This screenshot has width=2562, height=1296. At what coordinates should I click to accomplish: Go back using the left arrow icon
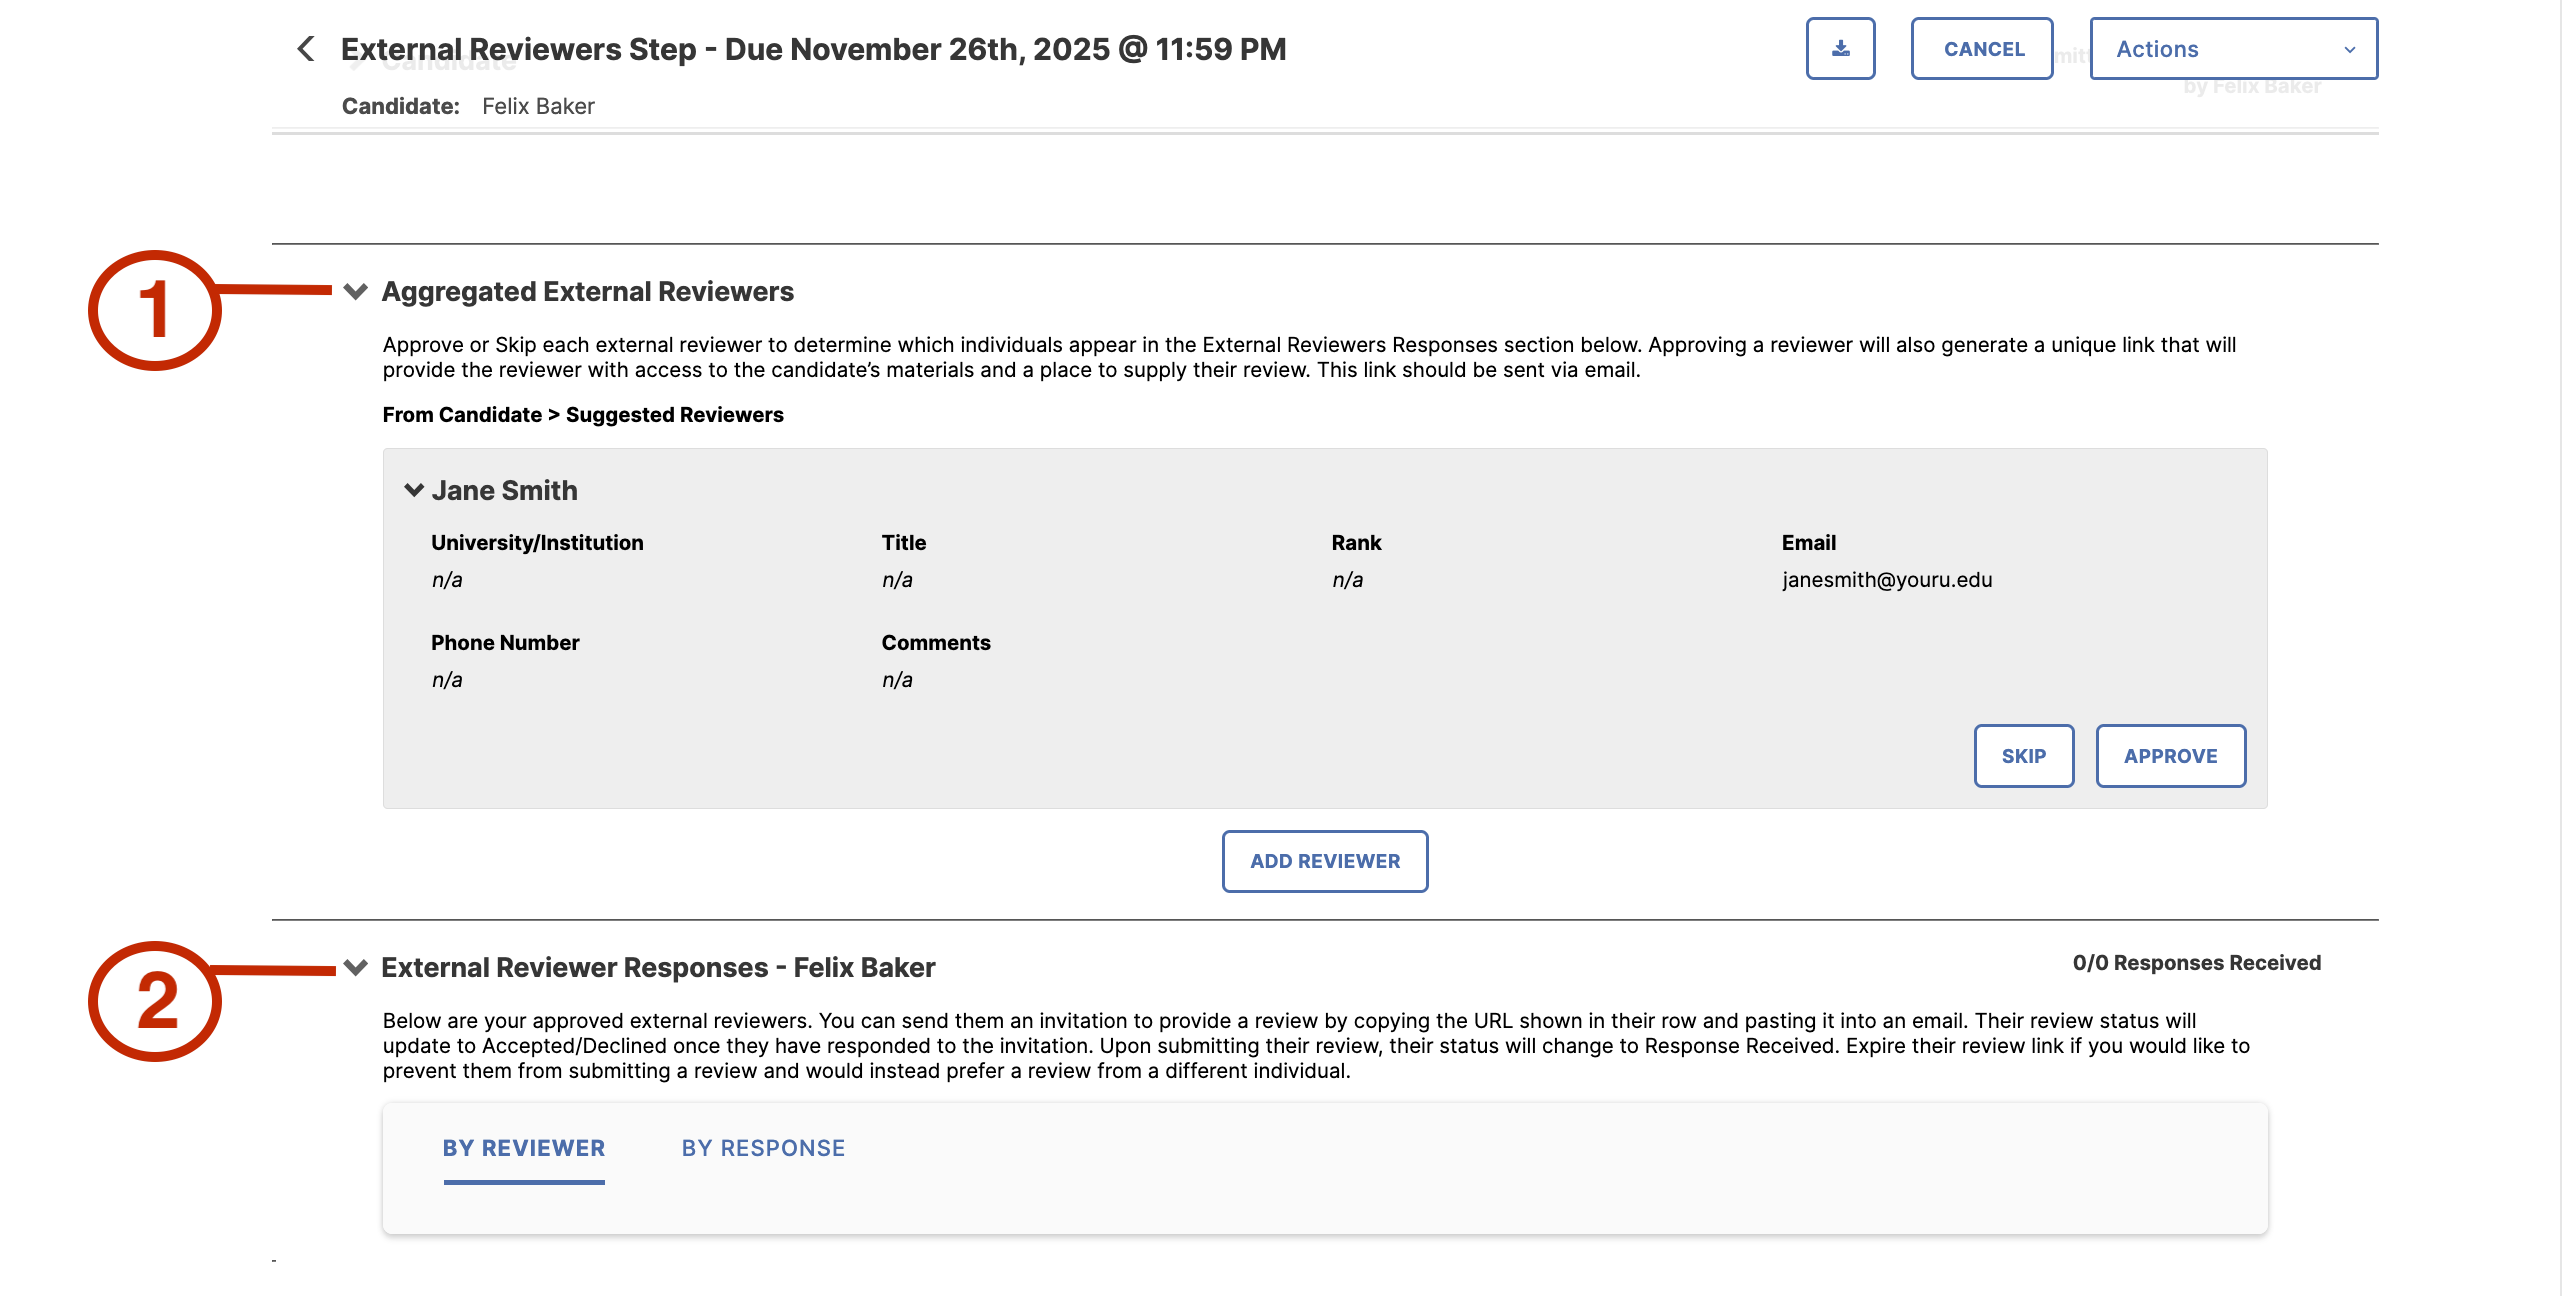click(x=306, y=48)
